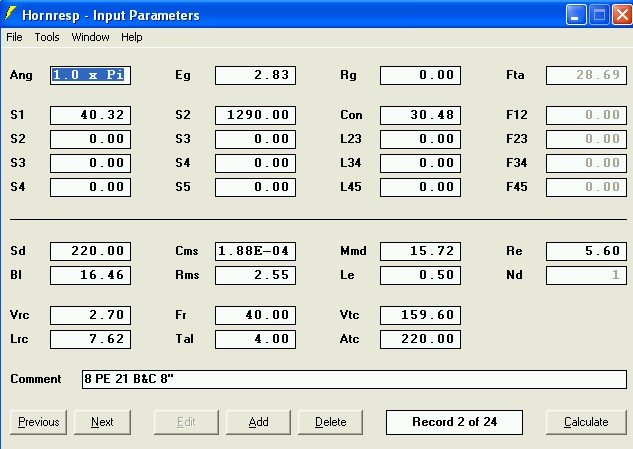The image size is (633, 449).
Task: Maximize the Hornresp window
Action: (599, 15)
